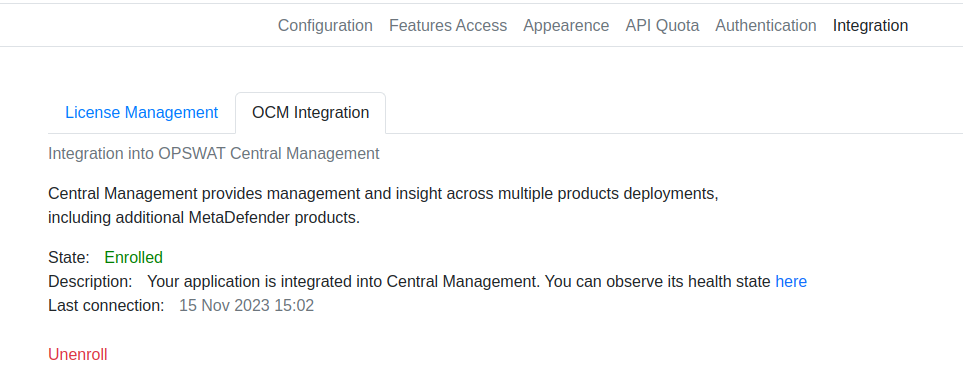
Task: Click the heading Integration into OPSWAT Central Management
Action: coord(214,153)
